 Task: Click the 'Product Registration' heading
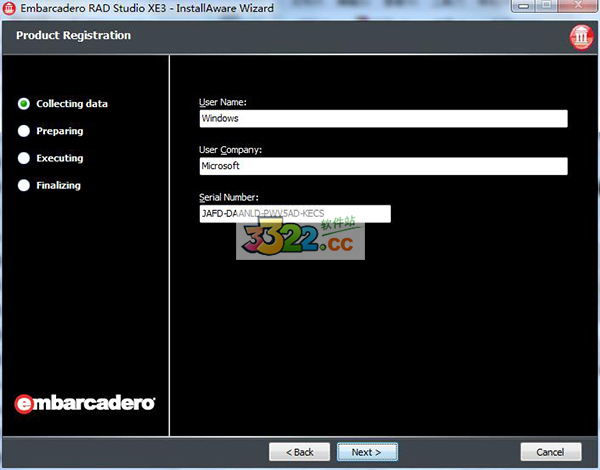pyautogui.click(x=73, y=35)
